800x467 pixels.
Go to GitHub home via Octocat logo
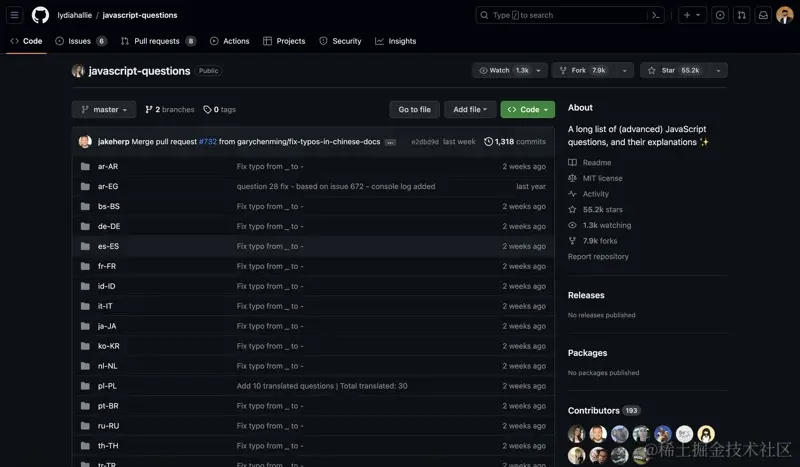(x=40, y=15)
